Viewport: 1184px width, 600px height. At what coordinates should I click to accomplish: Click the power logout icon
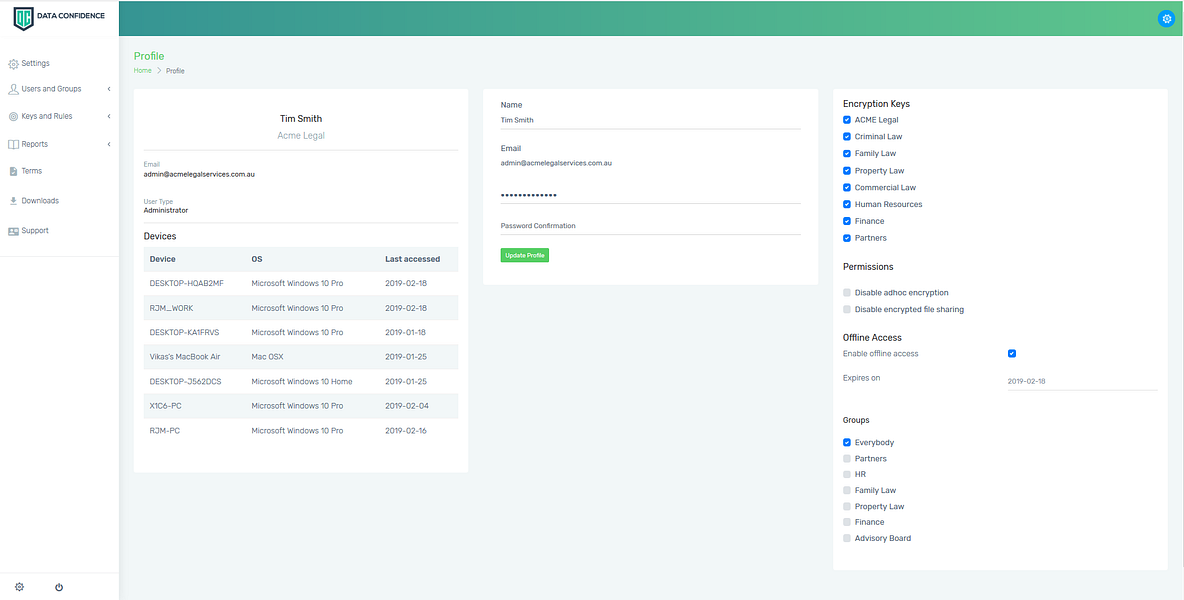coord(59,586)
